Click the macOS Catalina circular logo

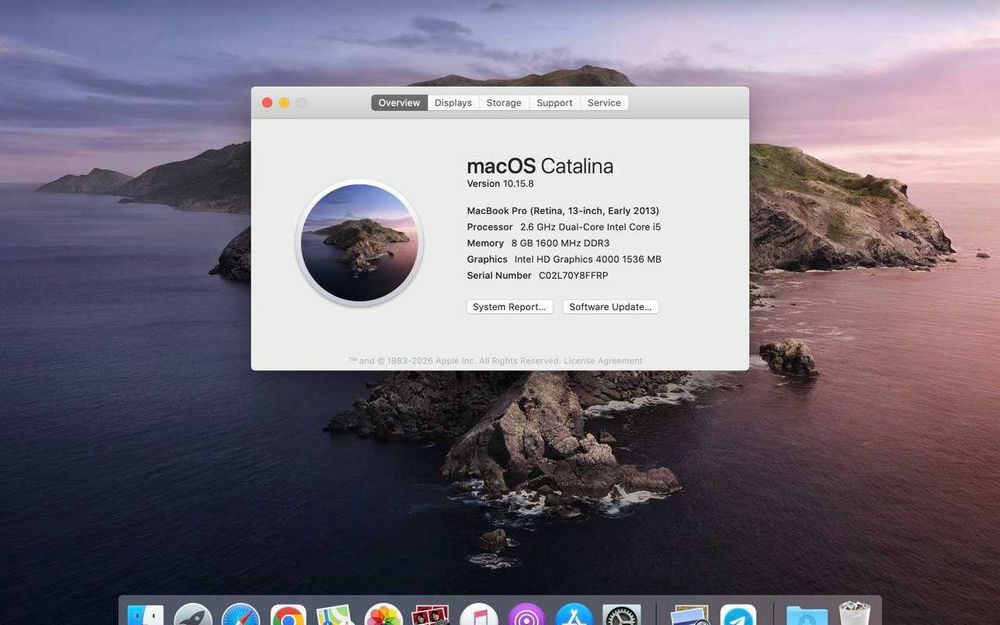(x=360, y=242)
